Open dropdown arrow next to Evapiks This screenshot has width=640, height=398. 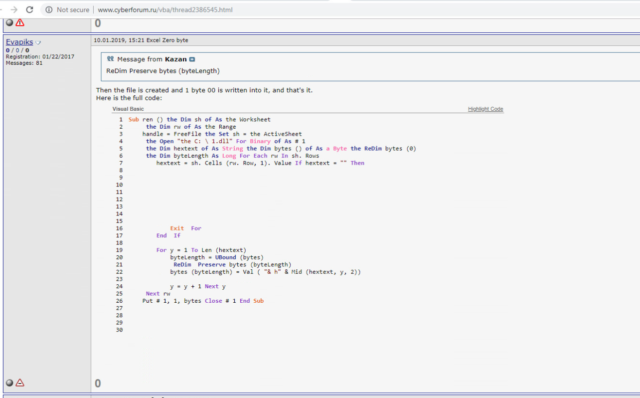(x=38, y=42)
